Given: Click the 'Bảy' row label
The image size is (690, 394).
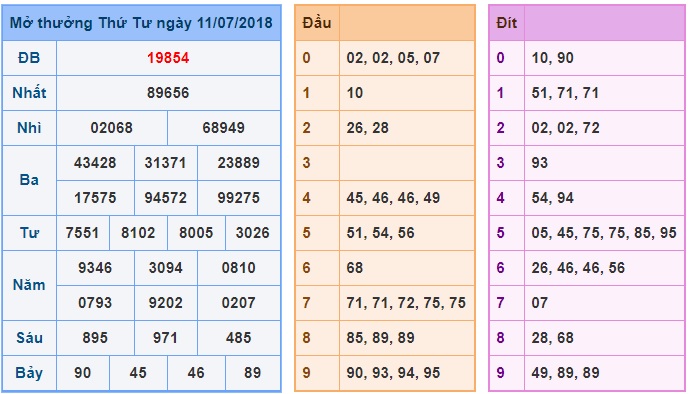Looking at the screenshot, I should pos(29,373).
